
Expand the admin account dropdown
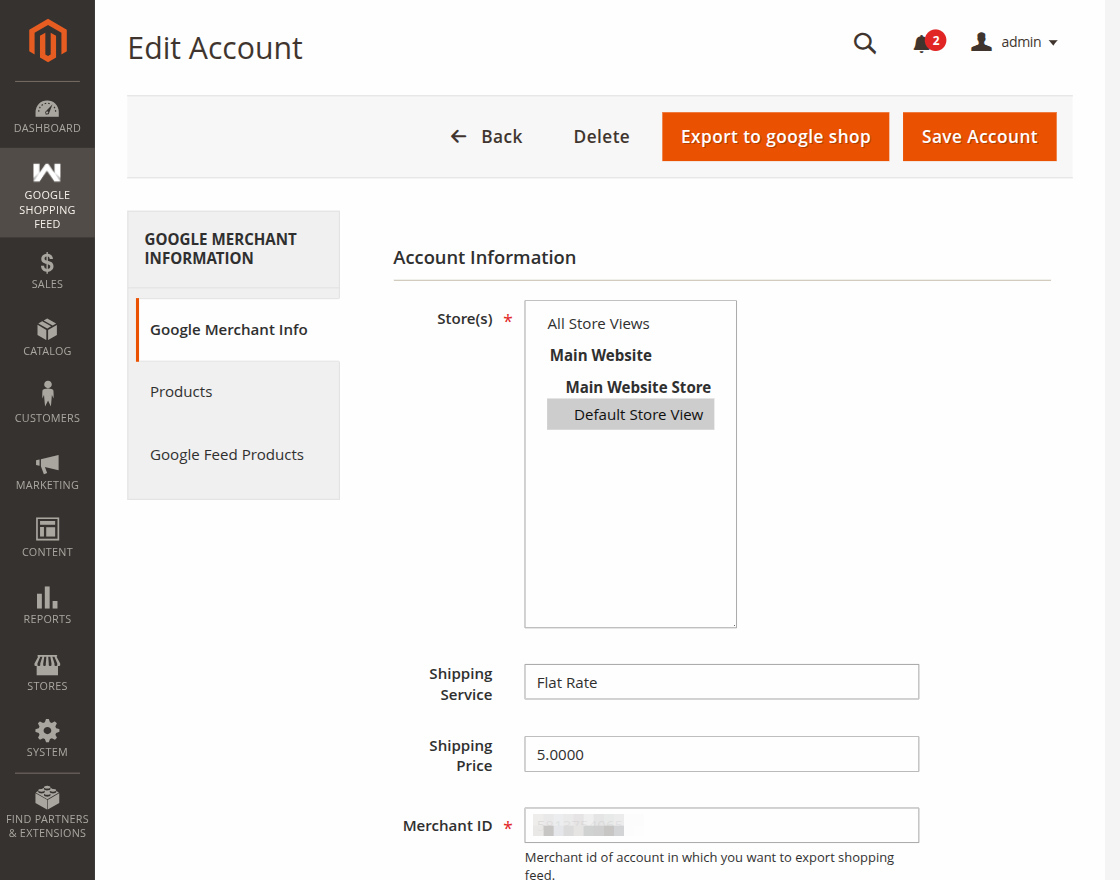coord(1014,42)
